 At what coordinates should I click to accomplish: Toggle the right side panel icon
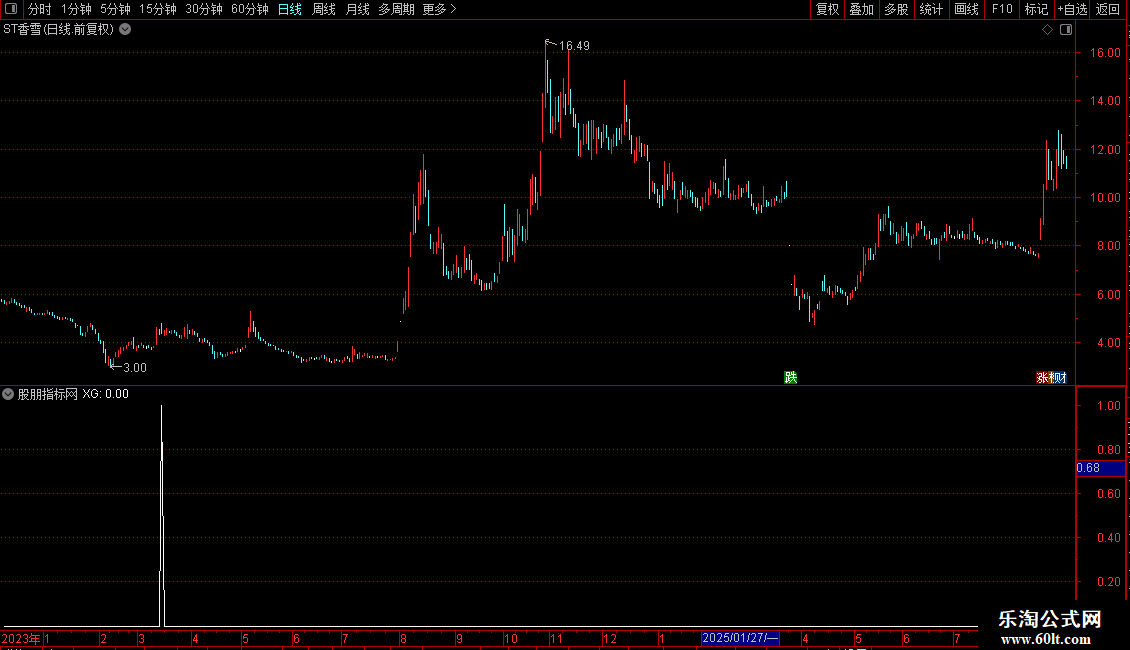(x=1066, y=30)
